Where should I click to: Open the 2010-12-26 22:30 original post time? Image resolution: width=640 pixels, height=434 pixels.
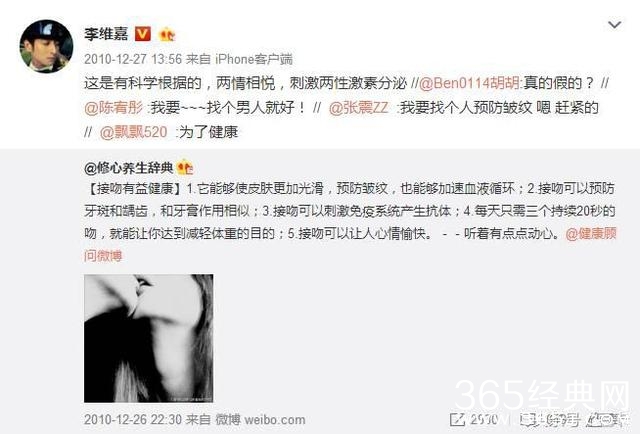(x=133, y=419)
